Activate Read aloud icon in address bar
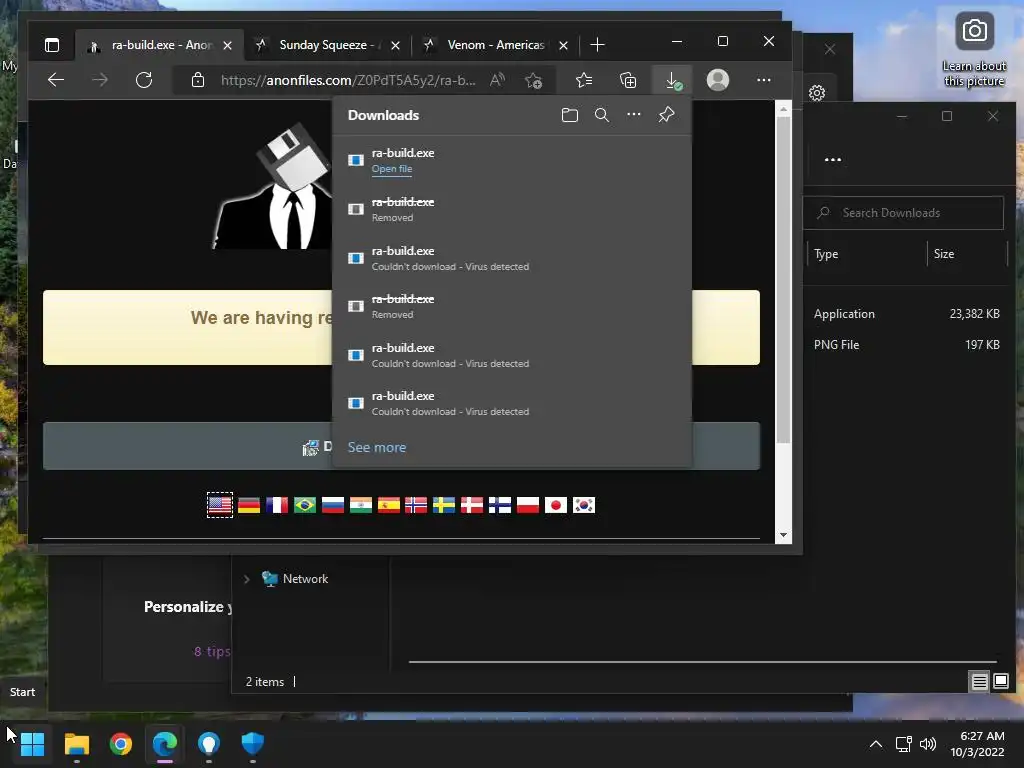This screenshot has width=1024, height=768. coord(498,80)
